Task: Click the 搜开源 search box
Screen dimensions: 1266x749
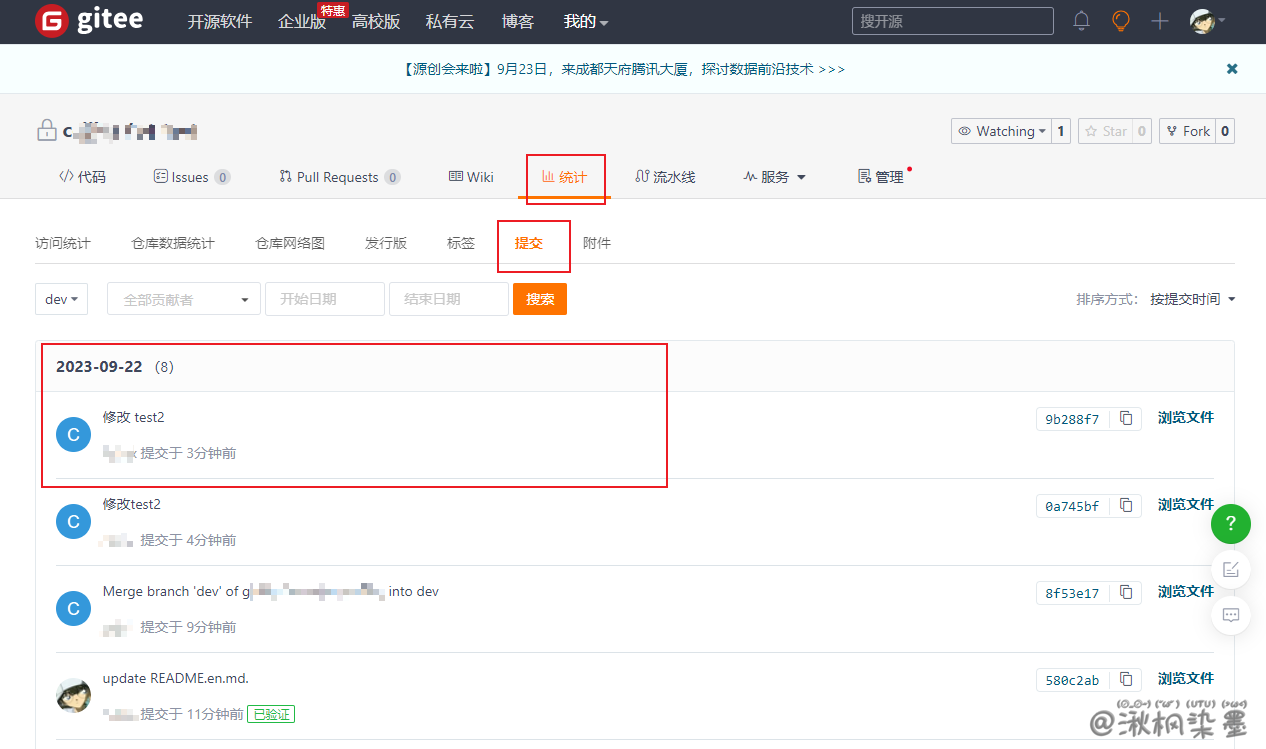Action: point(952,21)
